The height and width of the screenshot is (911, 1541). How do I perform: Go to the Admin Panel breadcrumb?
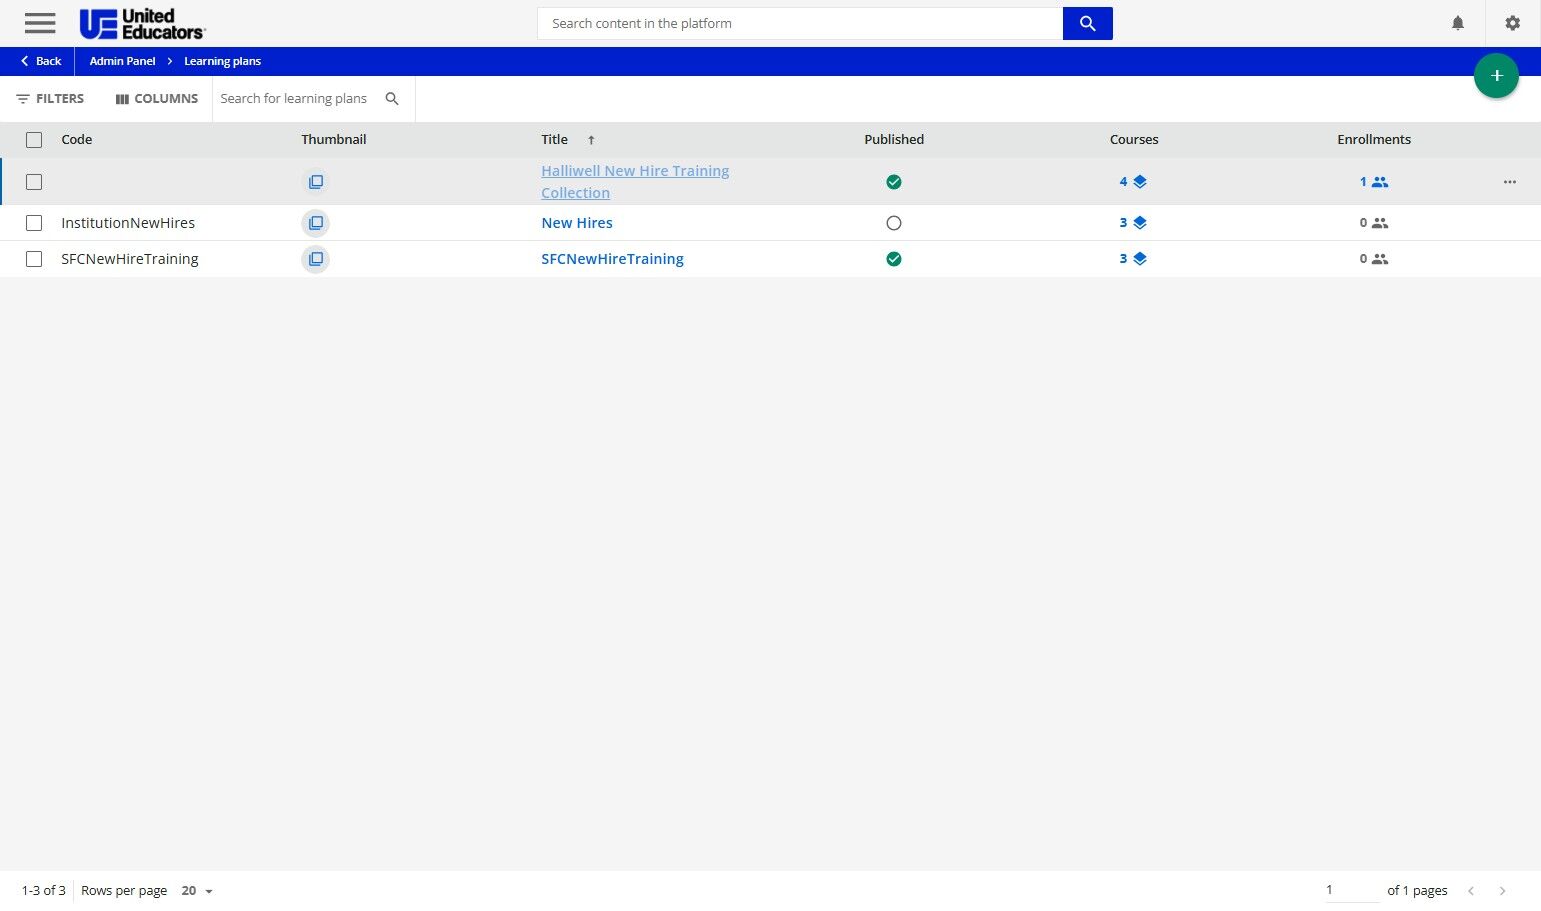(x=122, y=61)
